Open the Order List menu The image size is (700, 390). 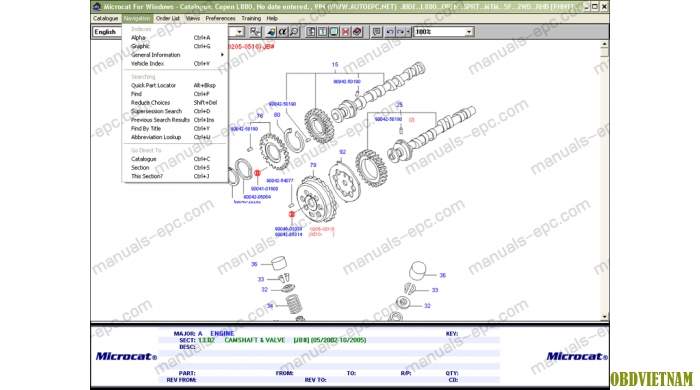pyautogui.click(x=167, y=18)
